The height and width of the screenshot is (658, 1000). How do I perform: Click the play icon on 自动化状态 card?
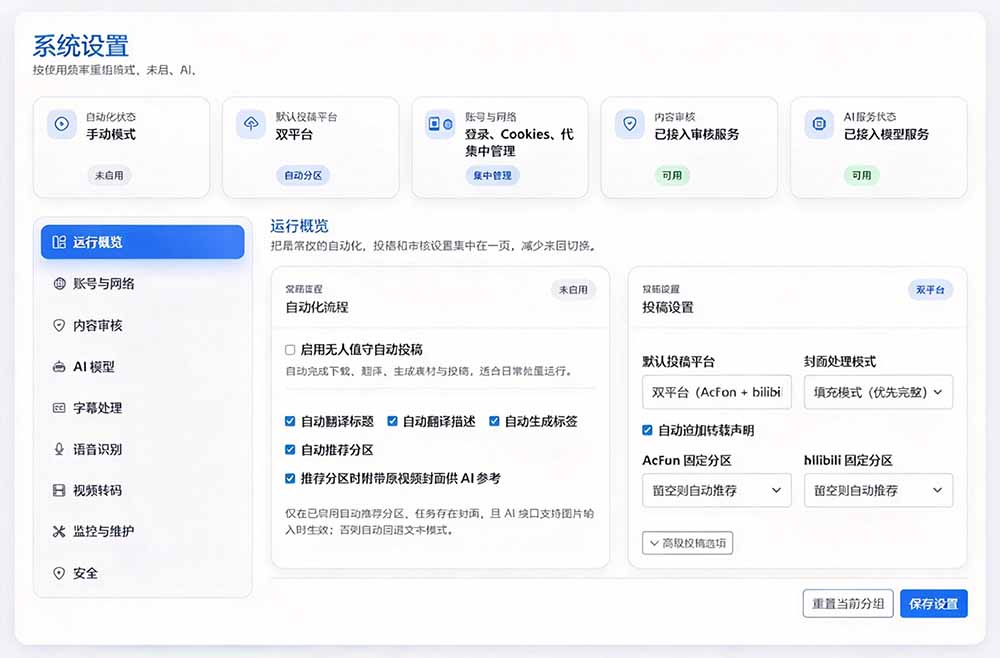(62, 124)
